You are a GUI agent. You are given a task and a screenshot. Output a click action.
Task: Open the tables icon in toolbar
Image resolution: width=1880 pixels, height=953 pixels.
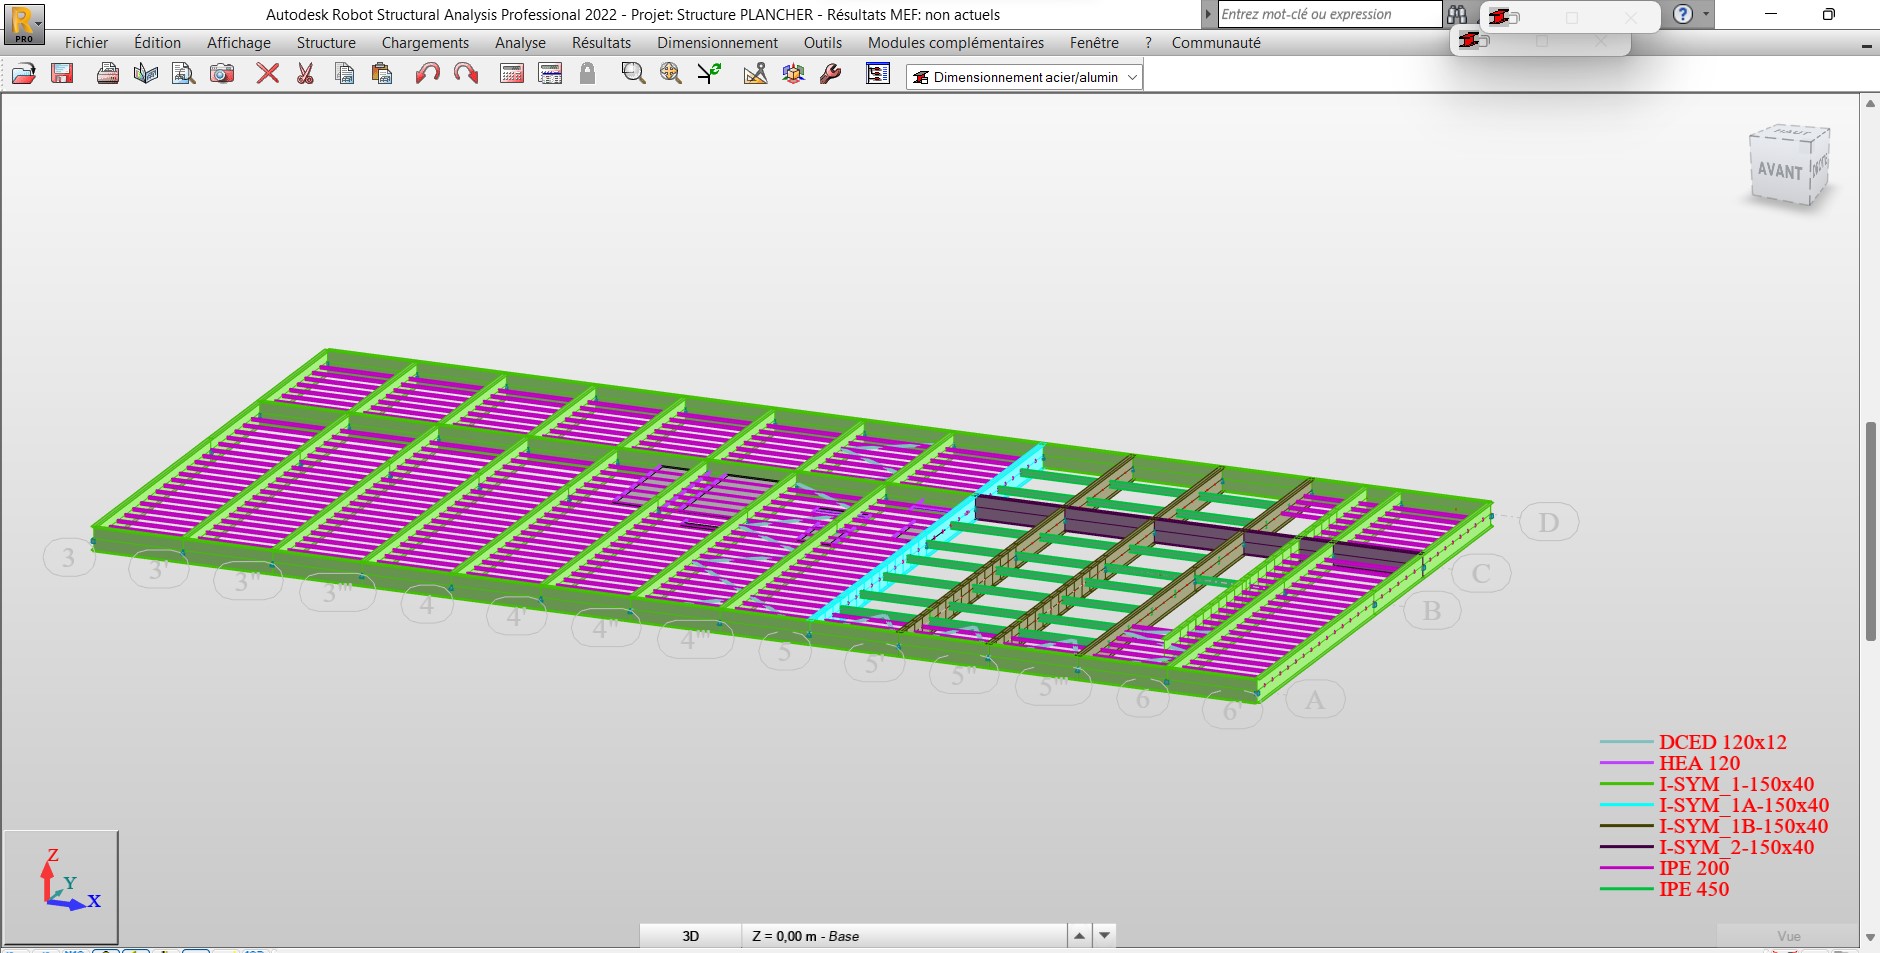tap(550, 74)
